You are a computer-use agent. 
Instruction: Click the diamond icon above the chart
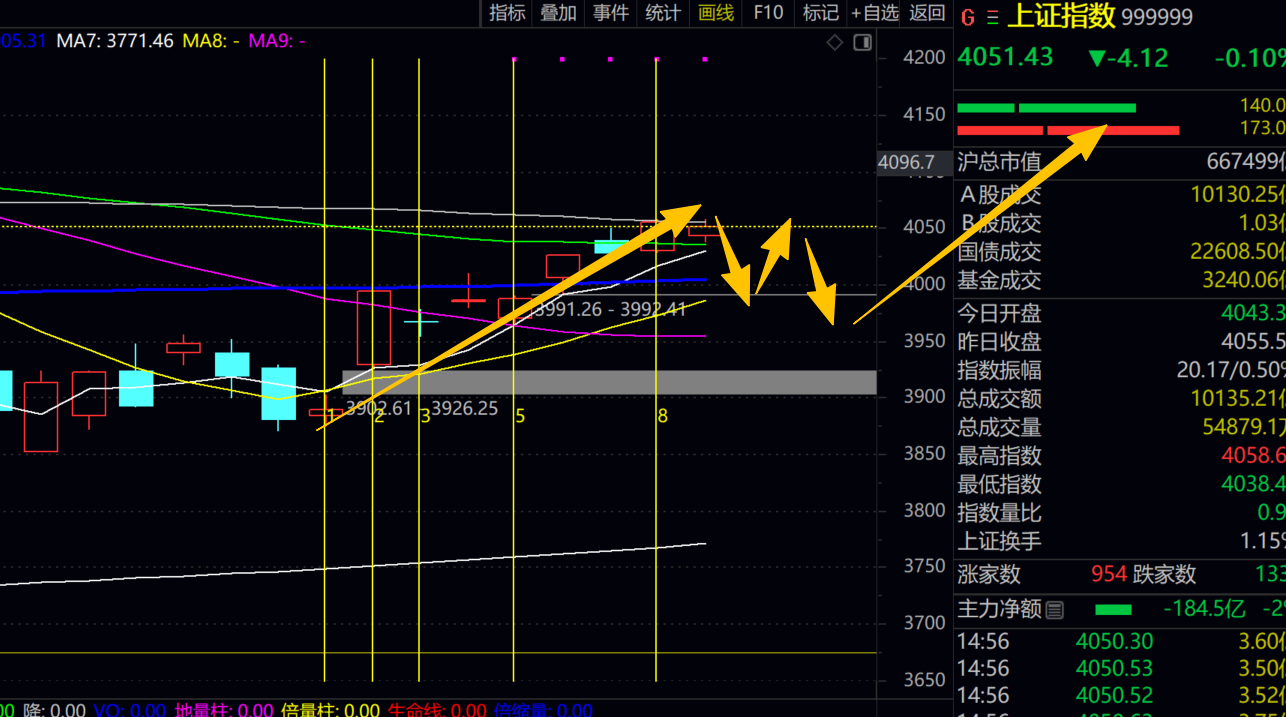tap(835, 42)
